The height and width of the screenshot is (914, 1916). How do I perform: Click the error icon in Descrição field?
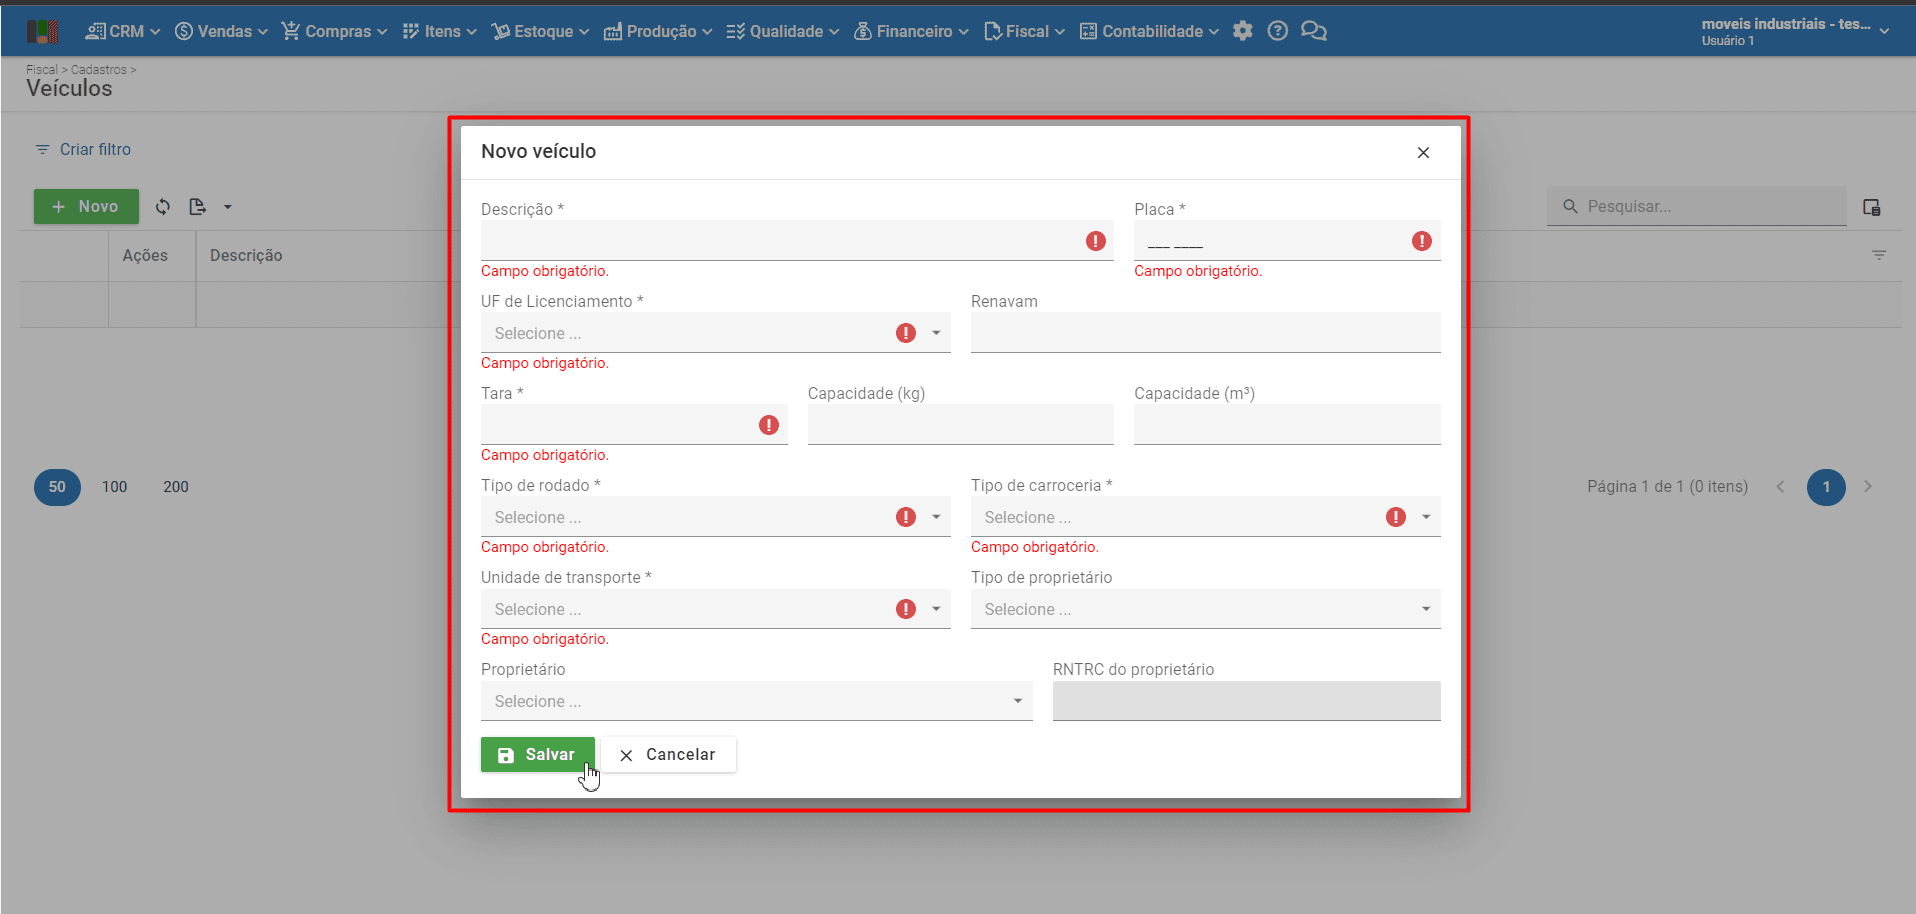tap(1096, 241)
